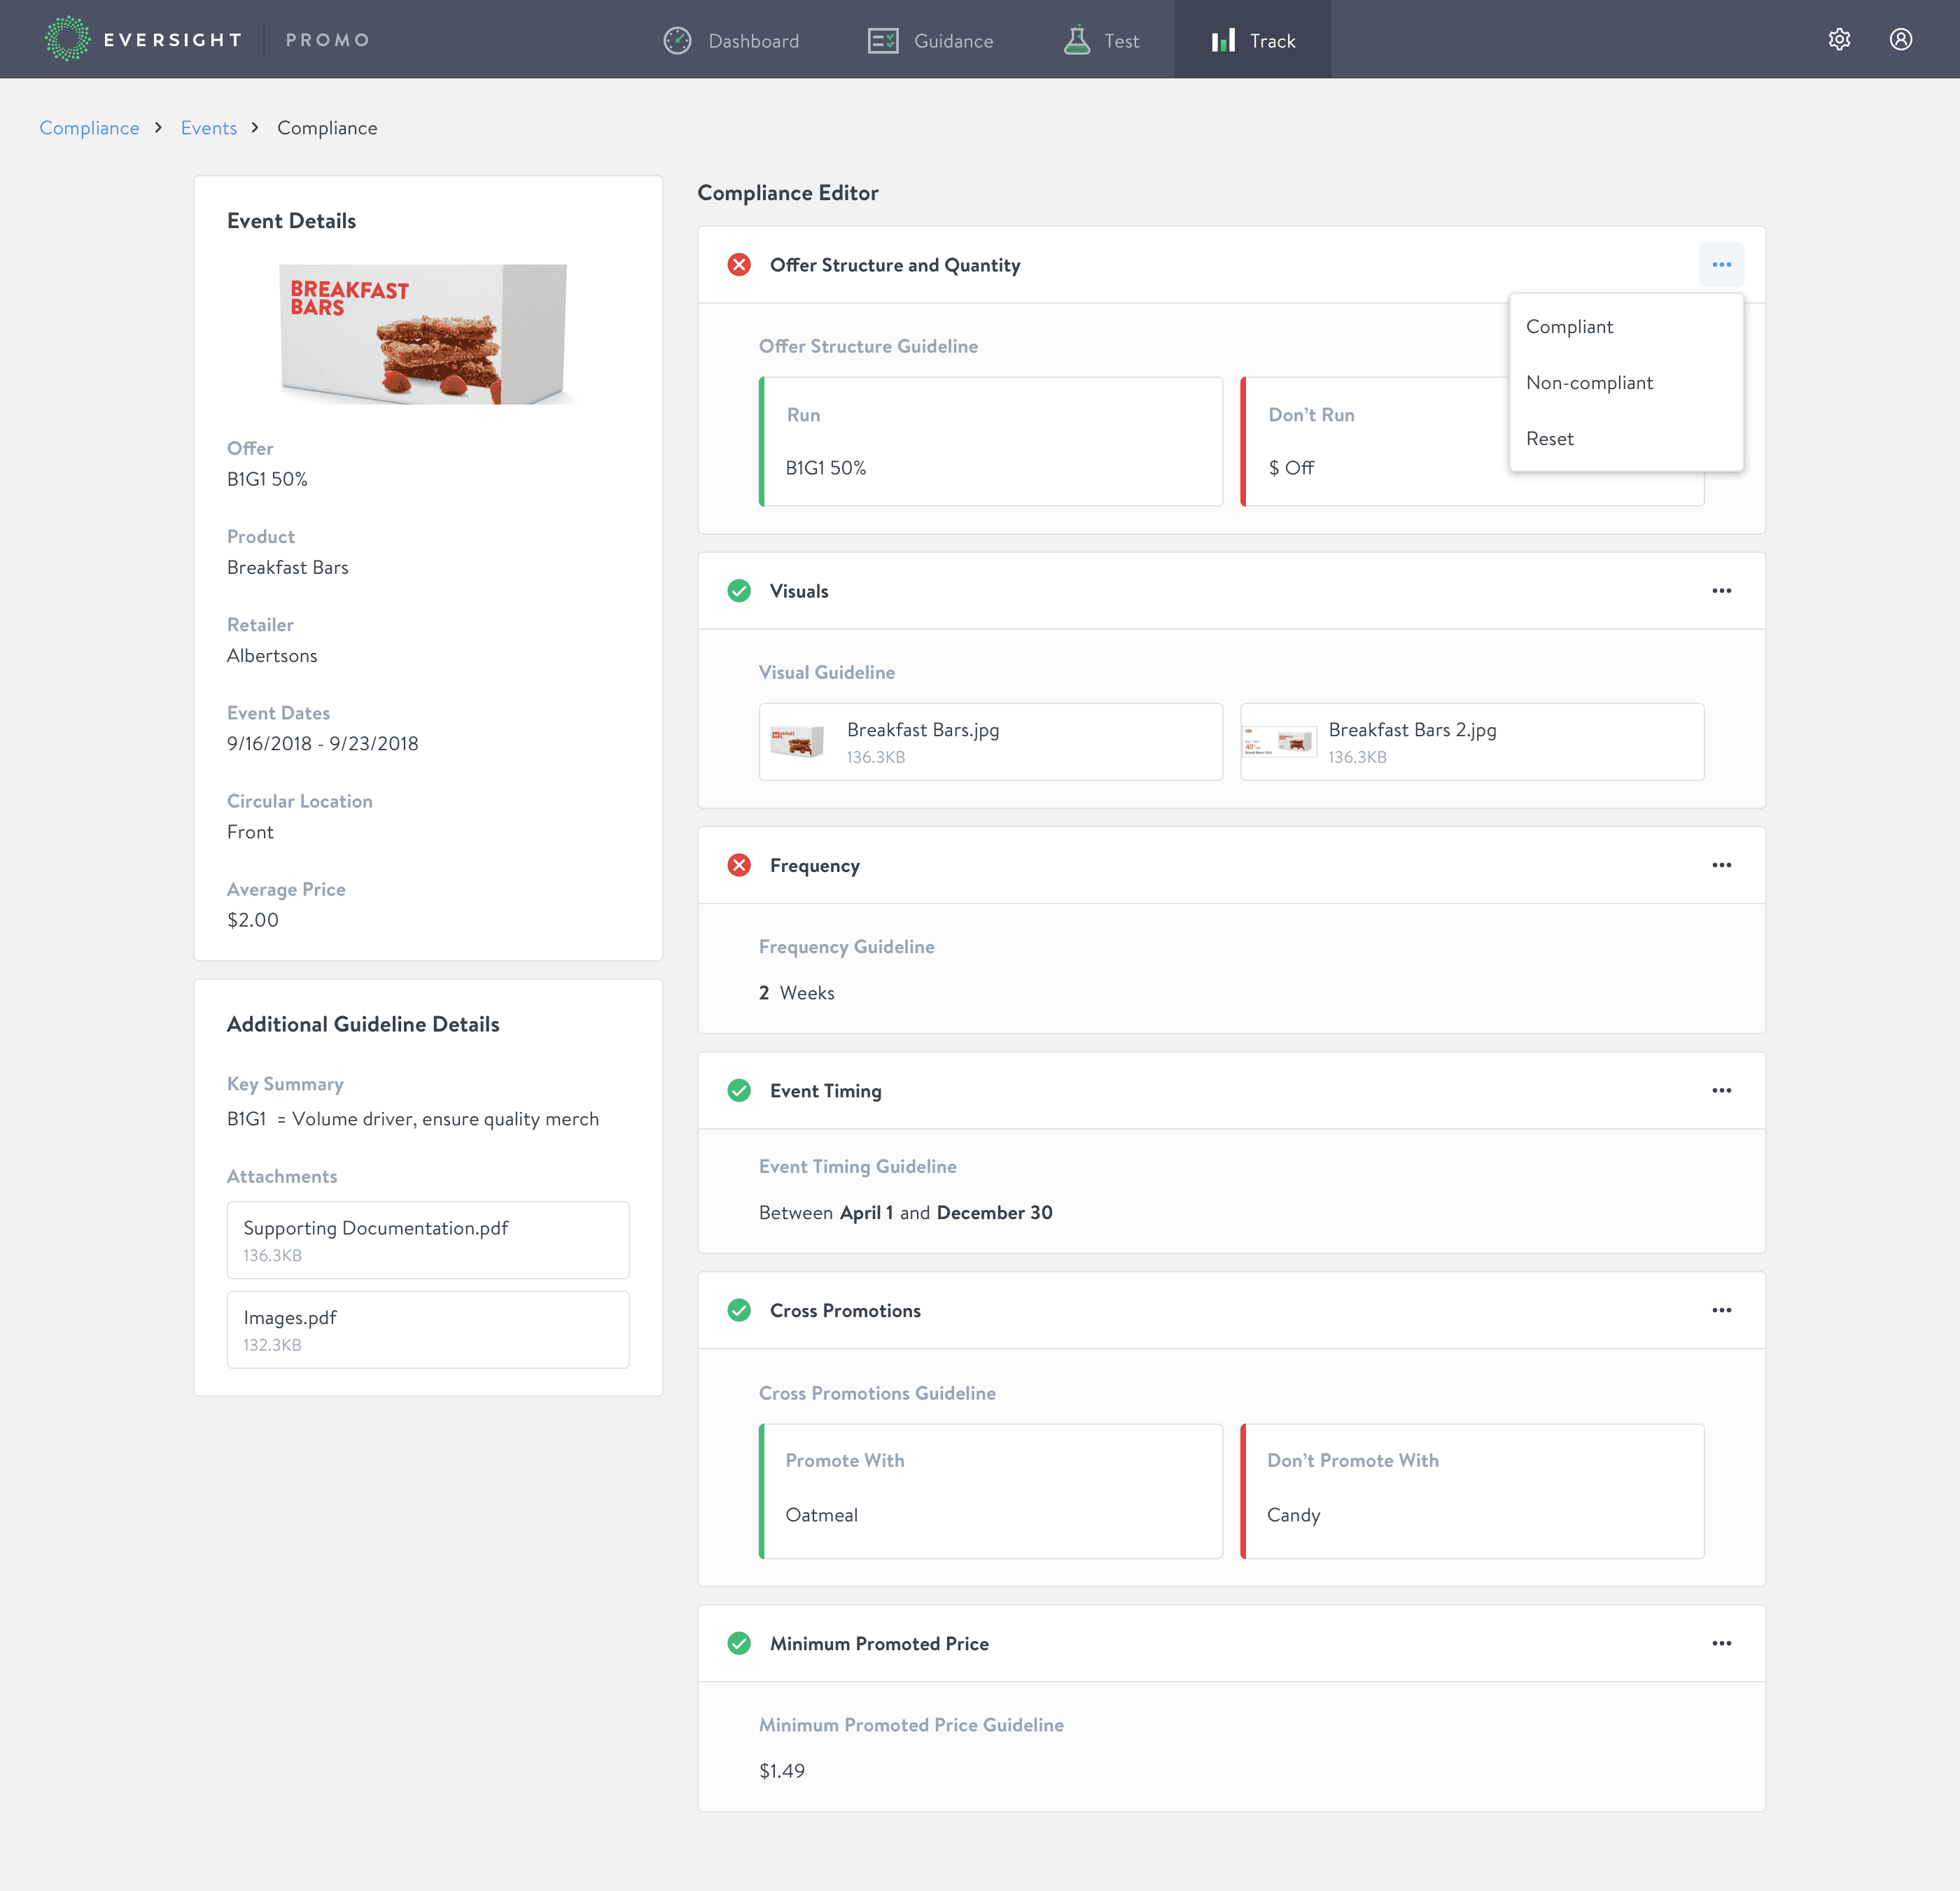Image resolution: width=1960 pixels, height=1891 pixels.
Task: Open the settings gear icon
Action: (1839, 39)
